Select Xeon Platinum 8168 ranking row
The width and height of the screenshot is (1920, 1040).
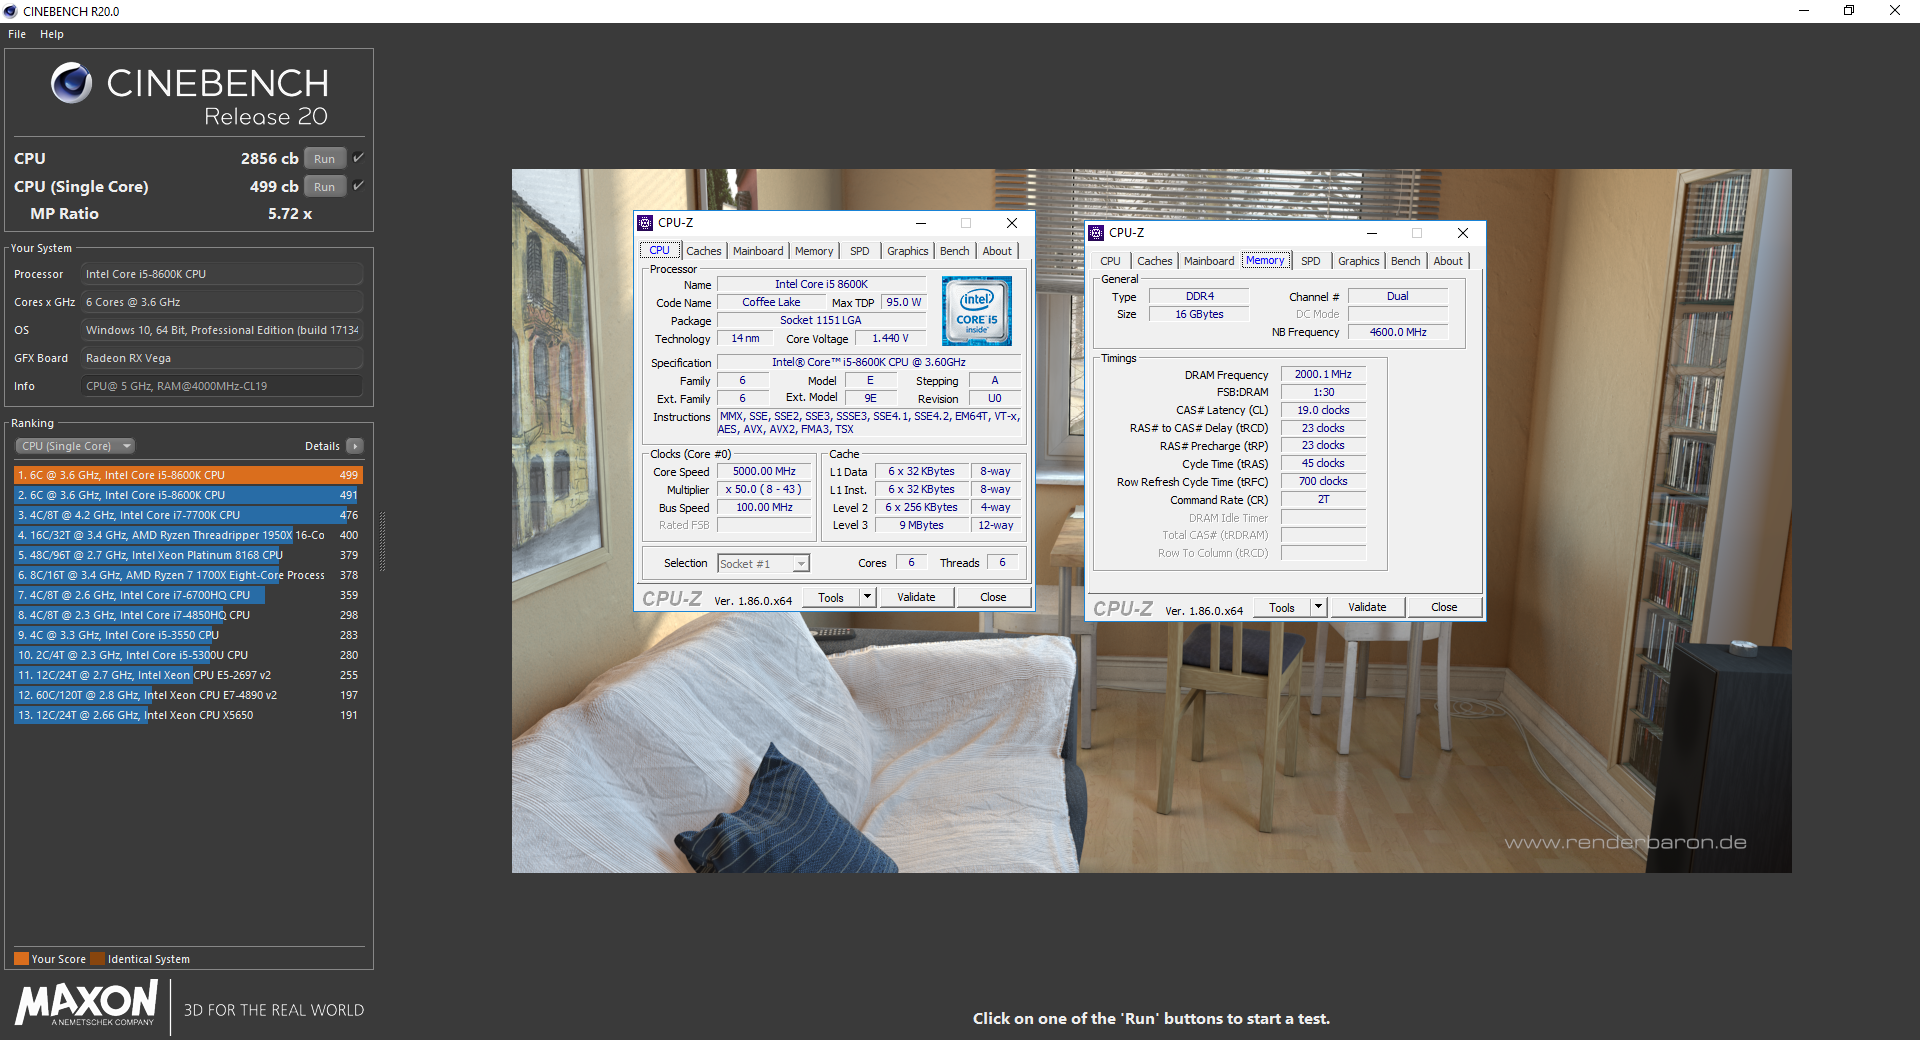pos(188,555)
